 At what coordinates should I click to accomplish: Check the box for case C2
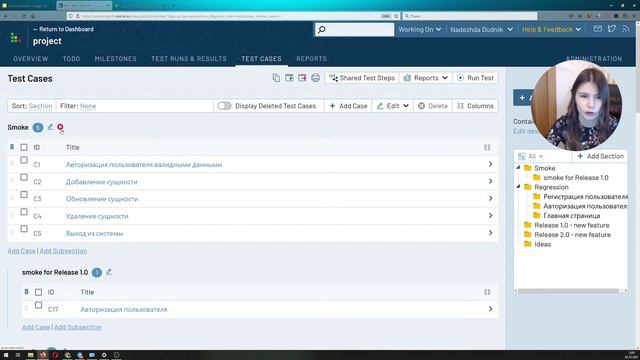click(24, 178)
